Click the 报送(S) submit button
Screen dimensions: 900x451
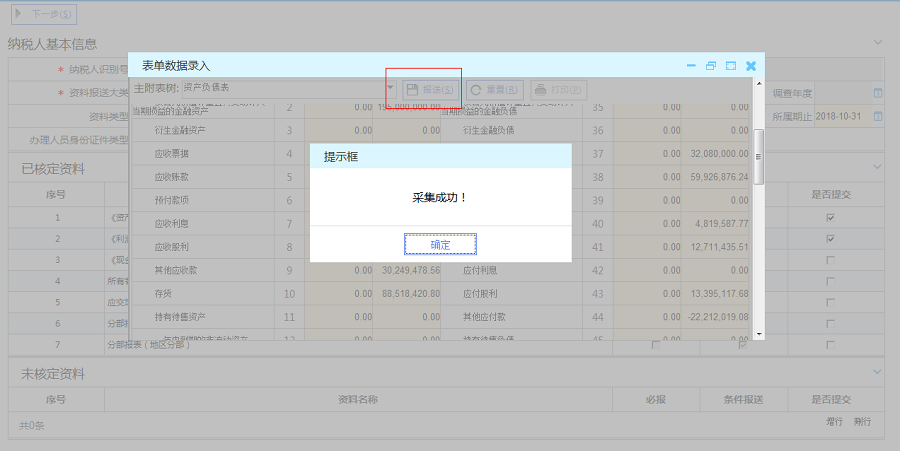(x=430, y=90)
